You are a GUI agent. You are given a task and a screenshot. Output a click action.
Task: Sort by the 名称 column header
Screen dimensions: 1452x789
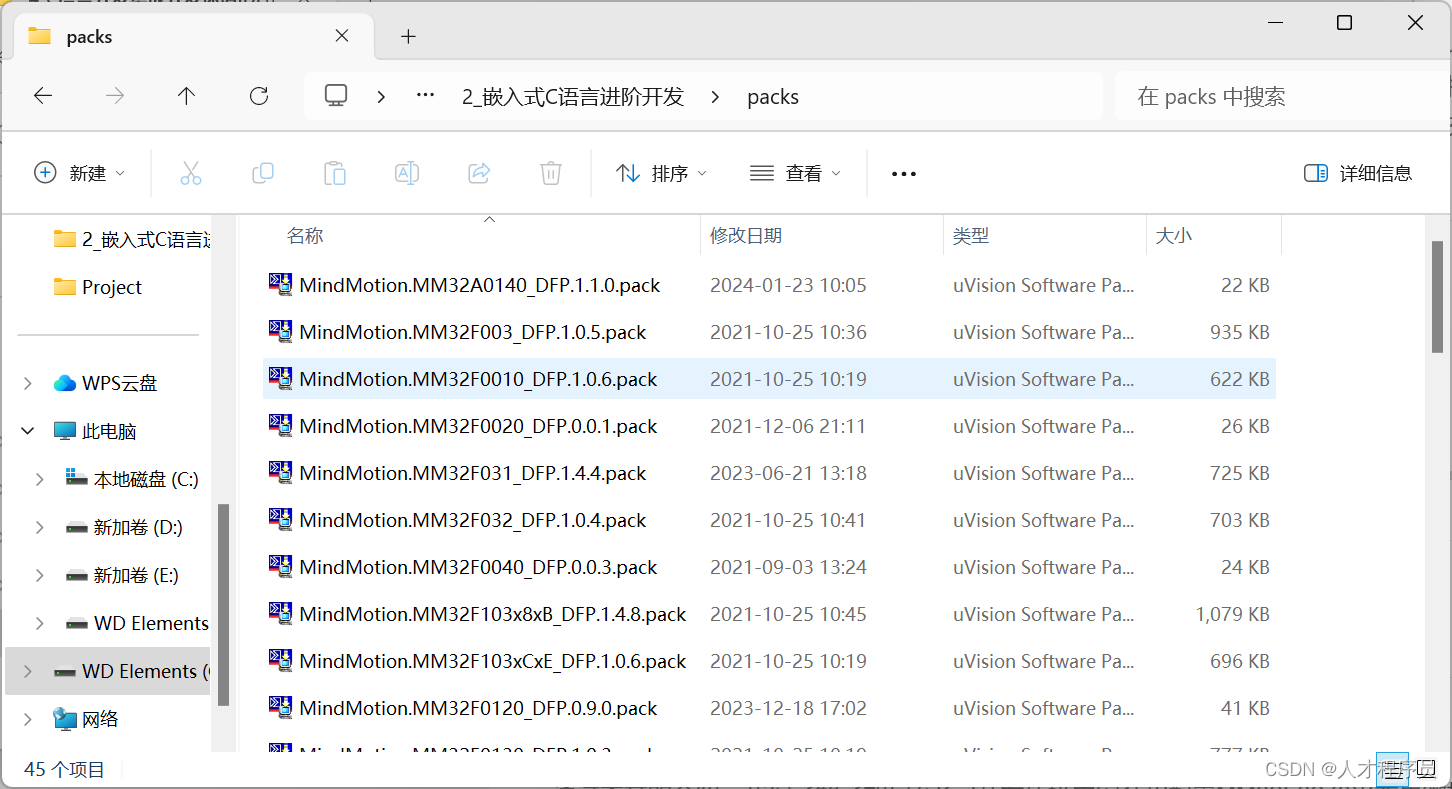click(x=305, y=236)
